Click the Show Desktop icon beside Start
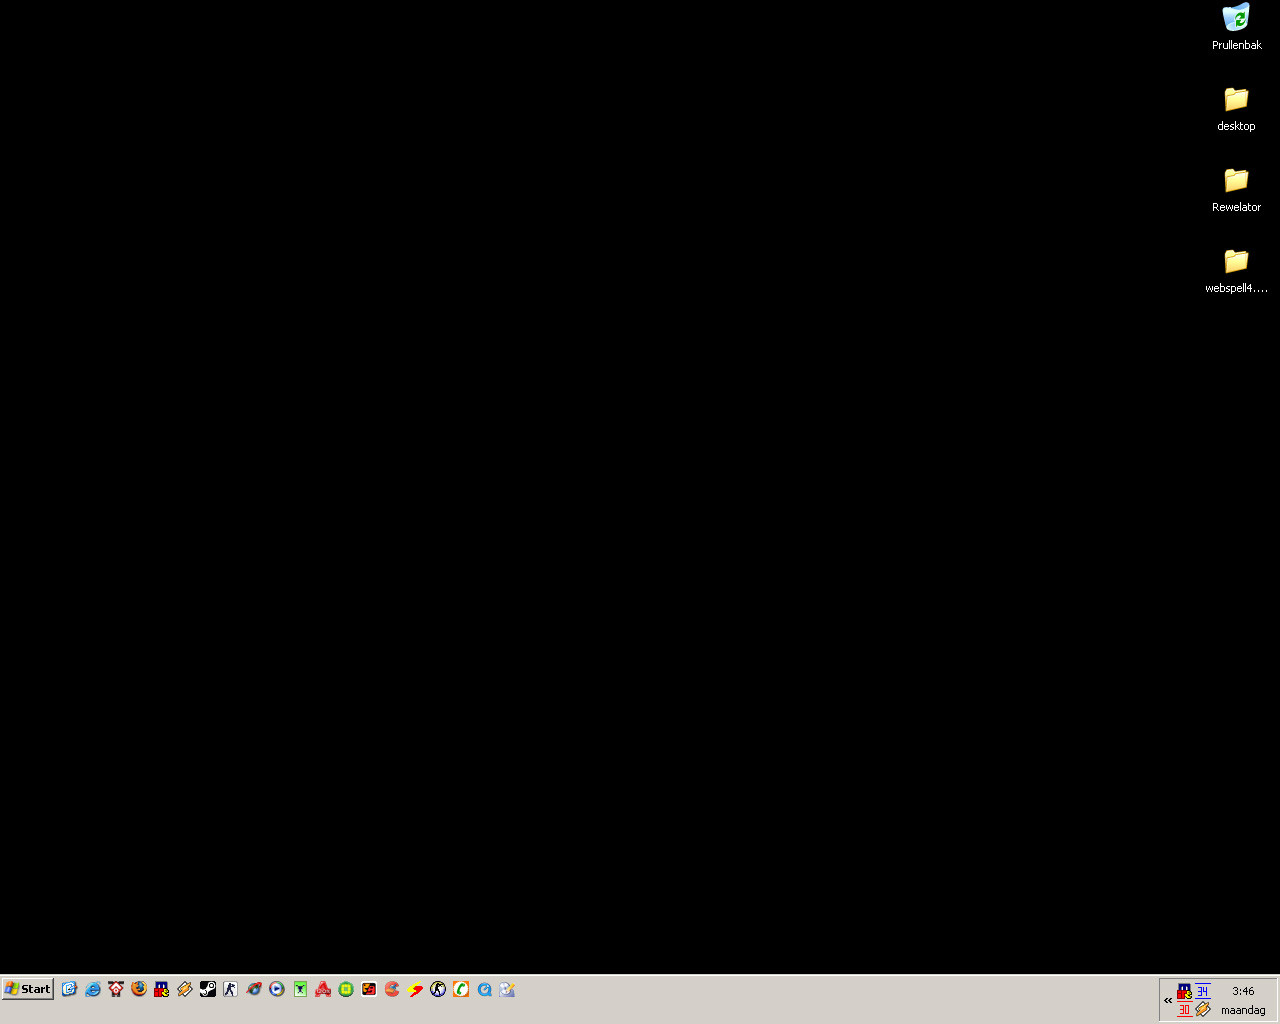The width and height of the screenshot is (1280, 1024). tap(69, 989)
